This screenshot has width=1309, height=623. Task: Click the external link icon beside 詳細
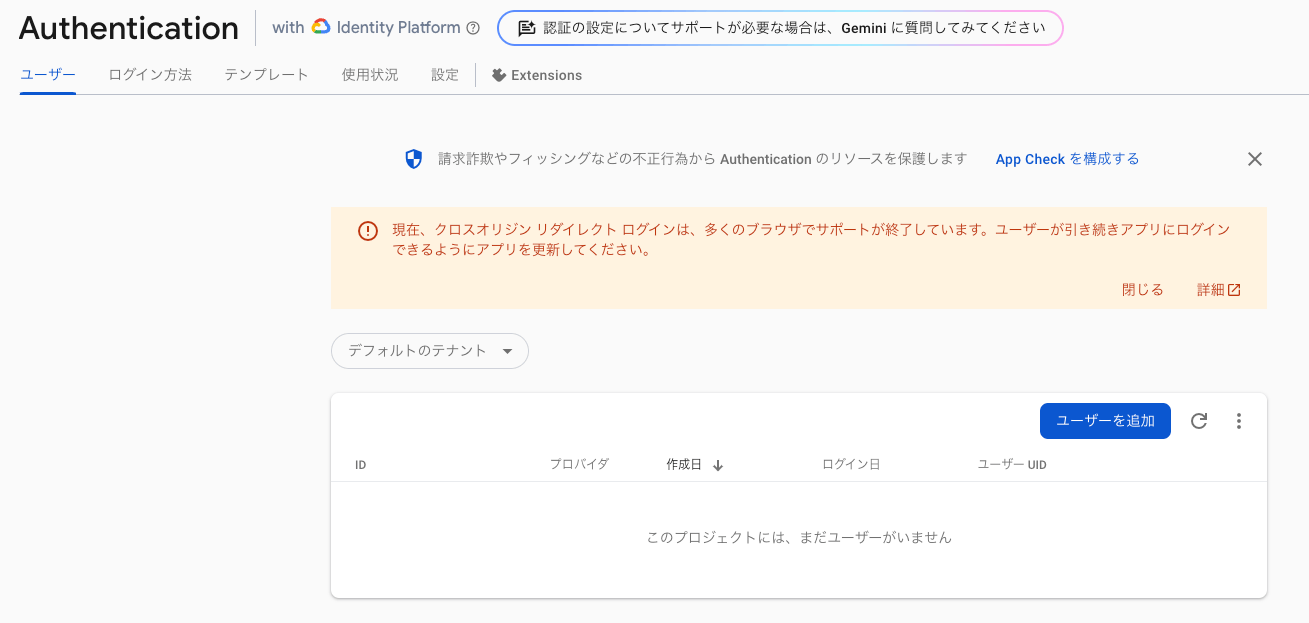click(x=1234, y=290)
